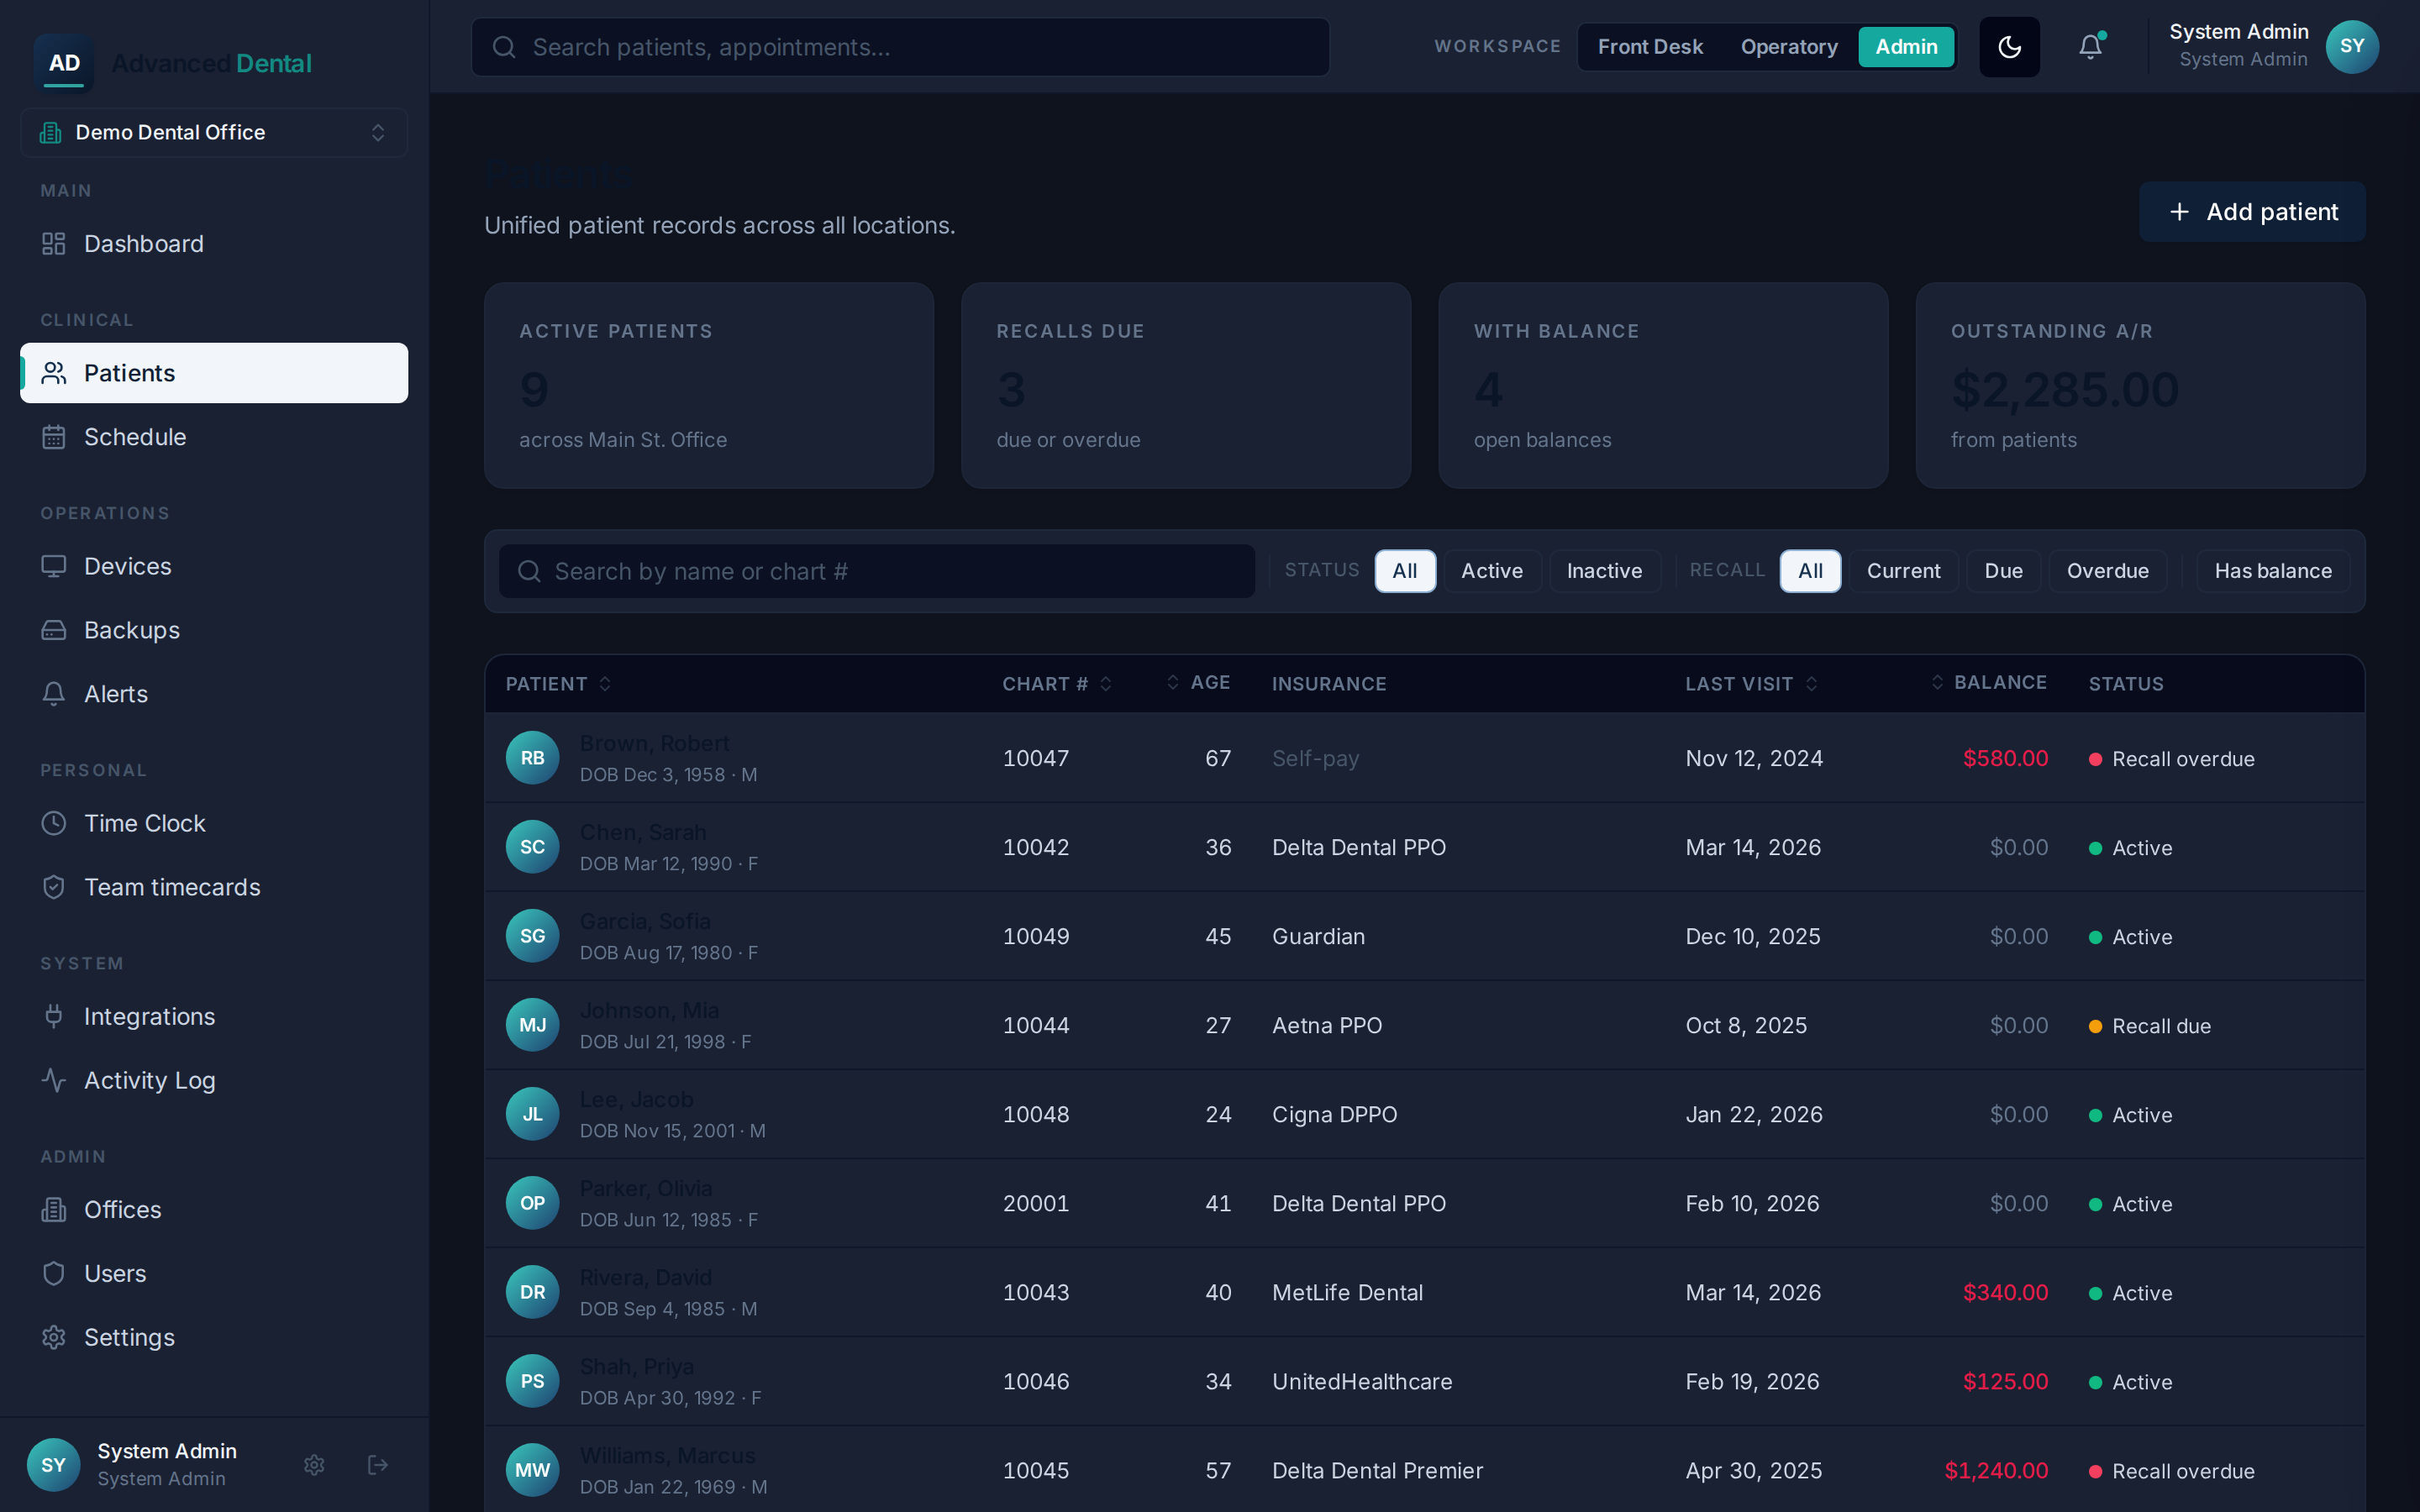Click SY avatar in top bar
Screen dimensions: 2420x1512
tap(2352, 47)
